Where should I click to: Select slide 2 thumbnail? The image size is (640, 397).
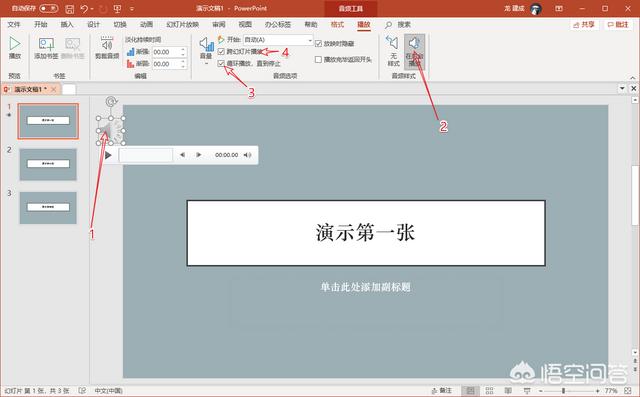click(48, 164)
